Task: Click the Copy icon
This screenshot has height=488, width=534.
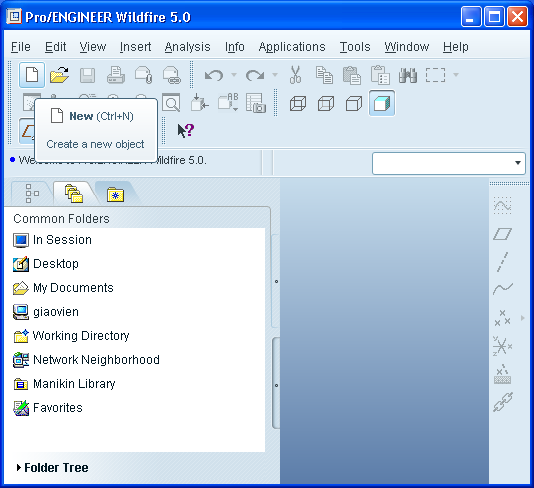Action: click(324, 75)
